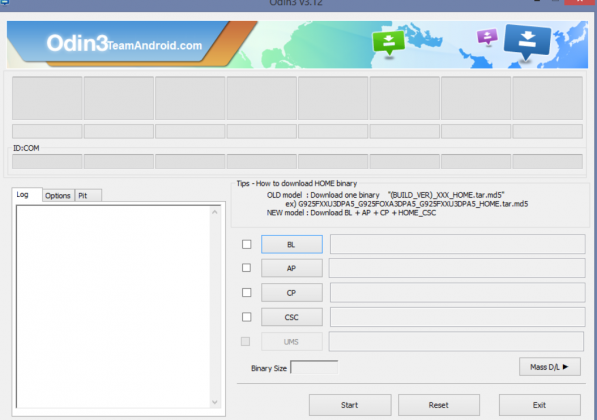
Task: Click the Exit button
Action: (540, 405)
